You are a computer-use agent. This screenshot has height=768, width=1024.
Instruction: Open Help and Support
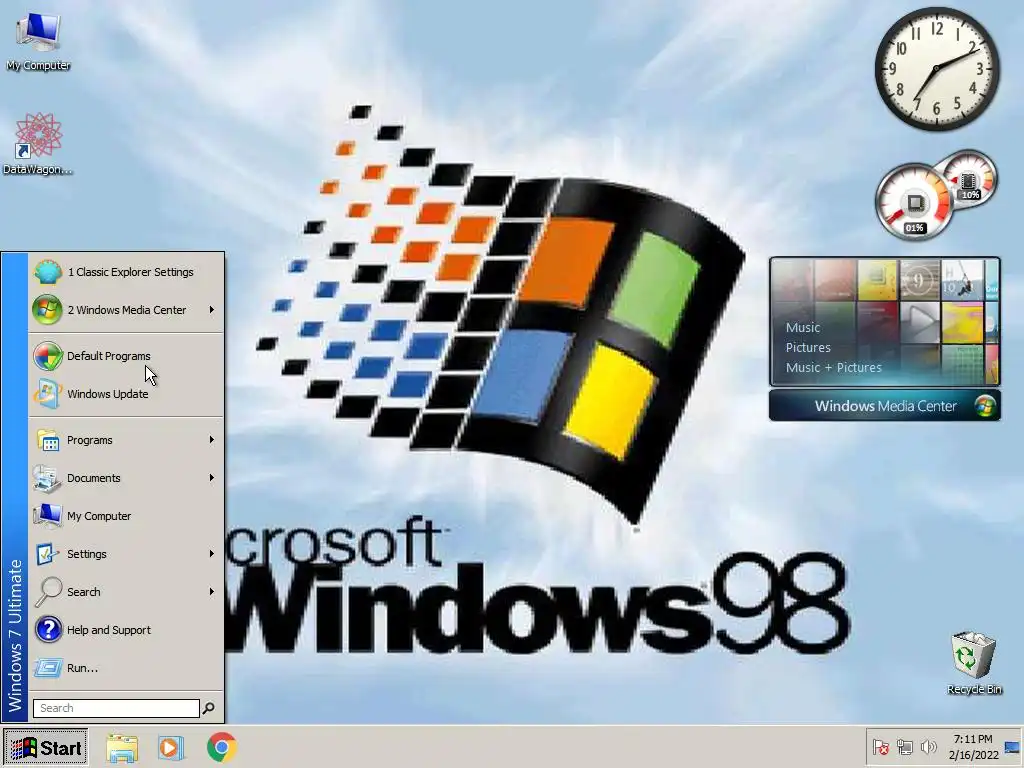pos(125,630)
